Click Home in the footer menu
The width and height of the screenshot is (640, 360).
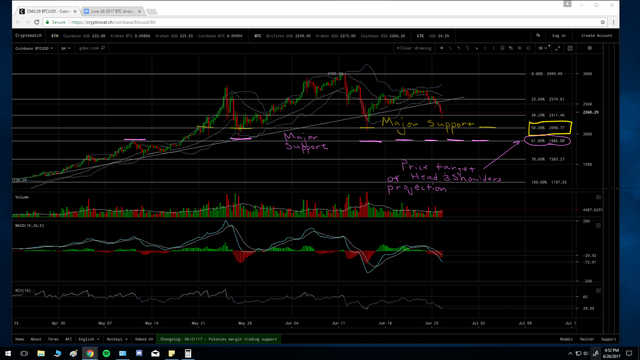coord(19,339)
